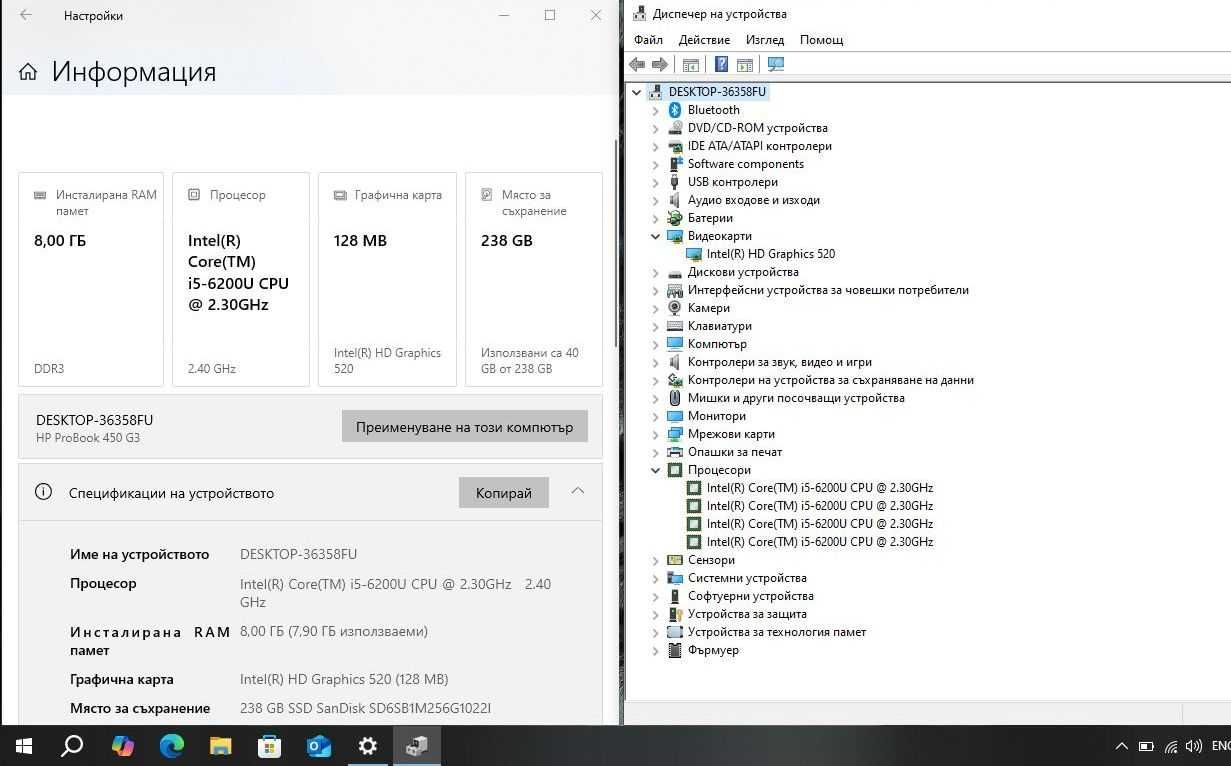Click the view toolbar icon beside Help

[744, 64]
